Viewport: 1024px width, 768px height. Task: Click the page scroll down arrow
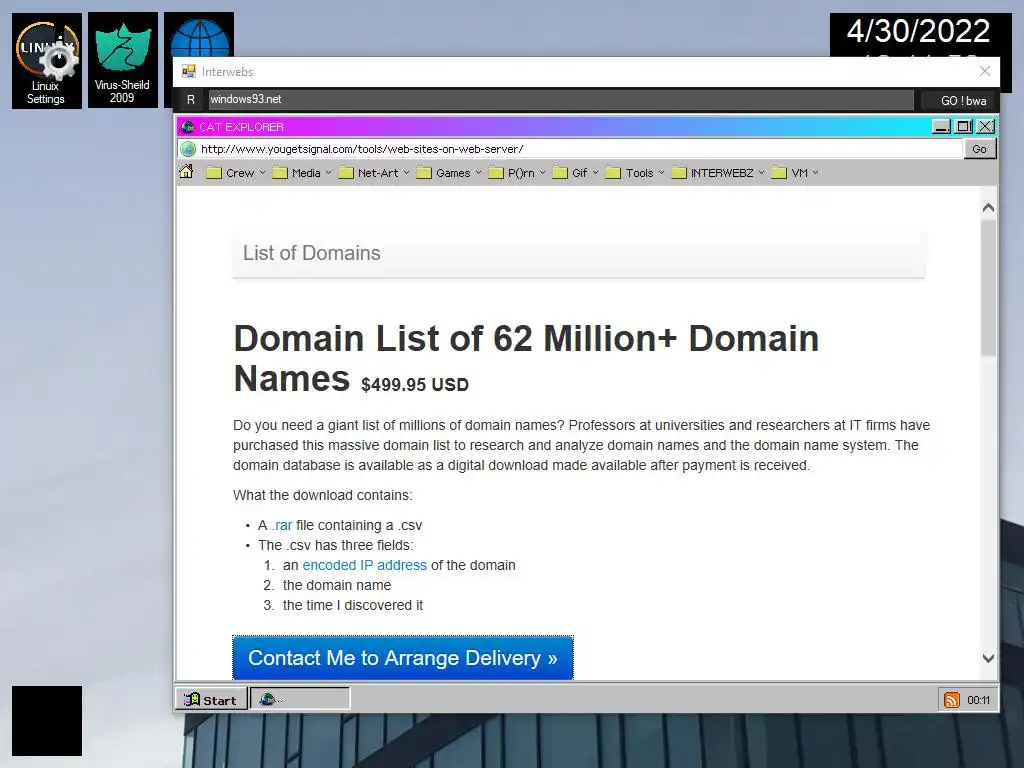click(x=988, y=658)
